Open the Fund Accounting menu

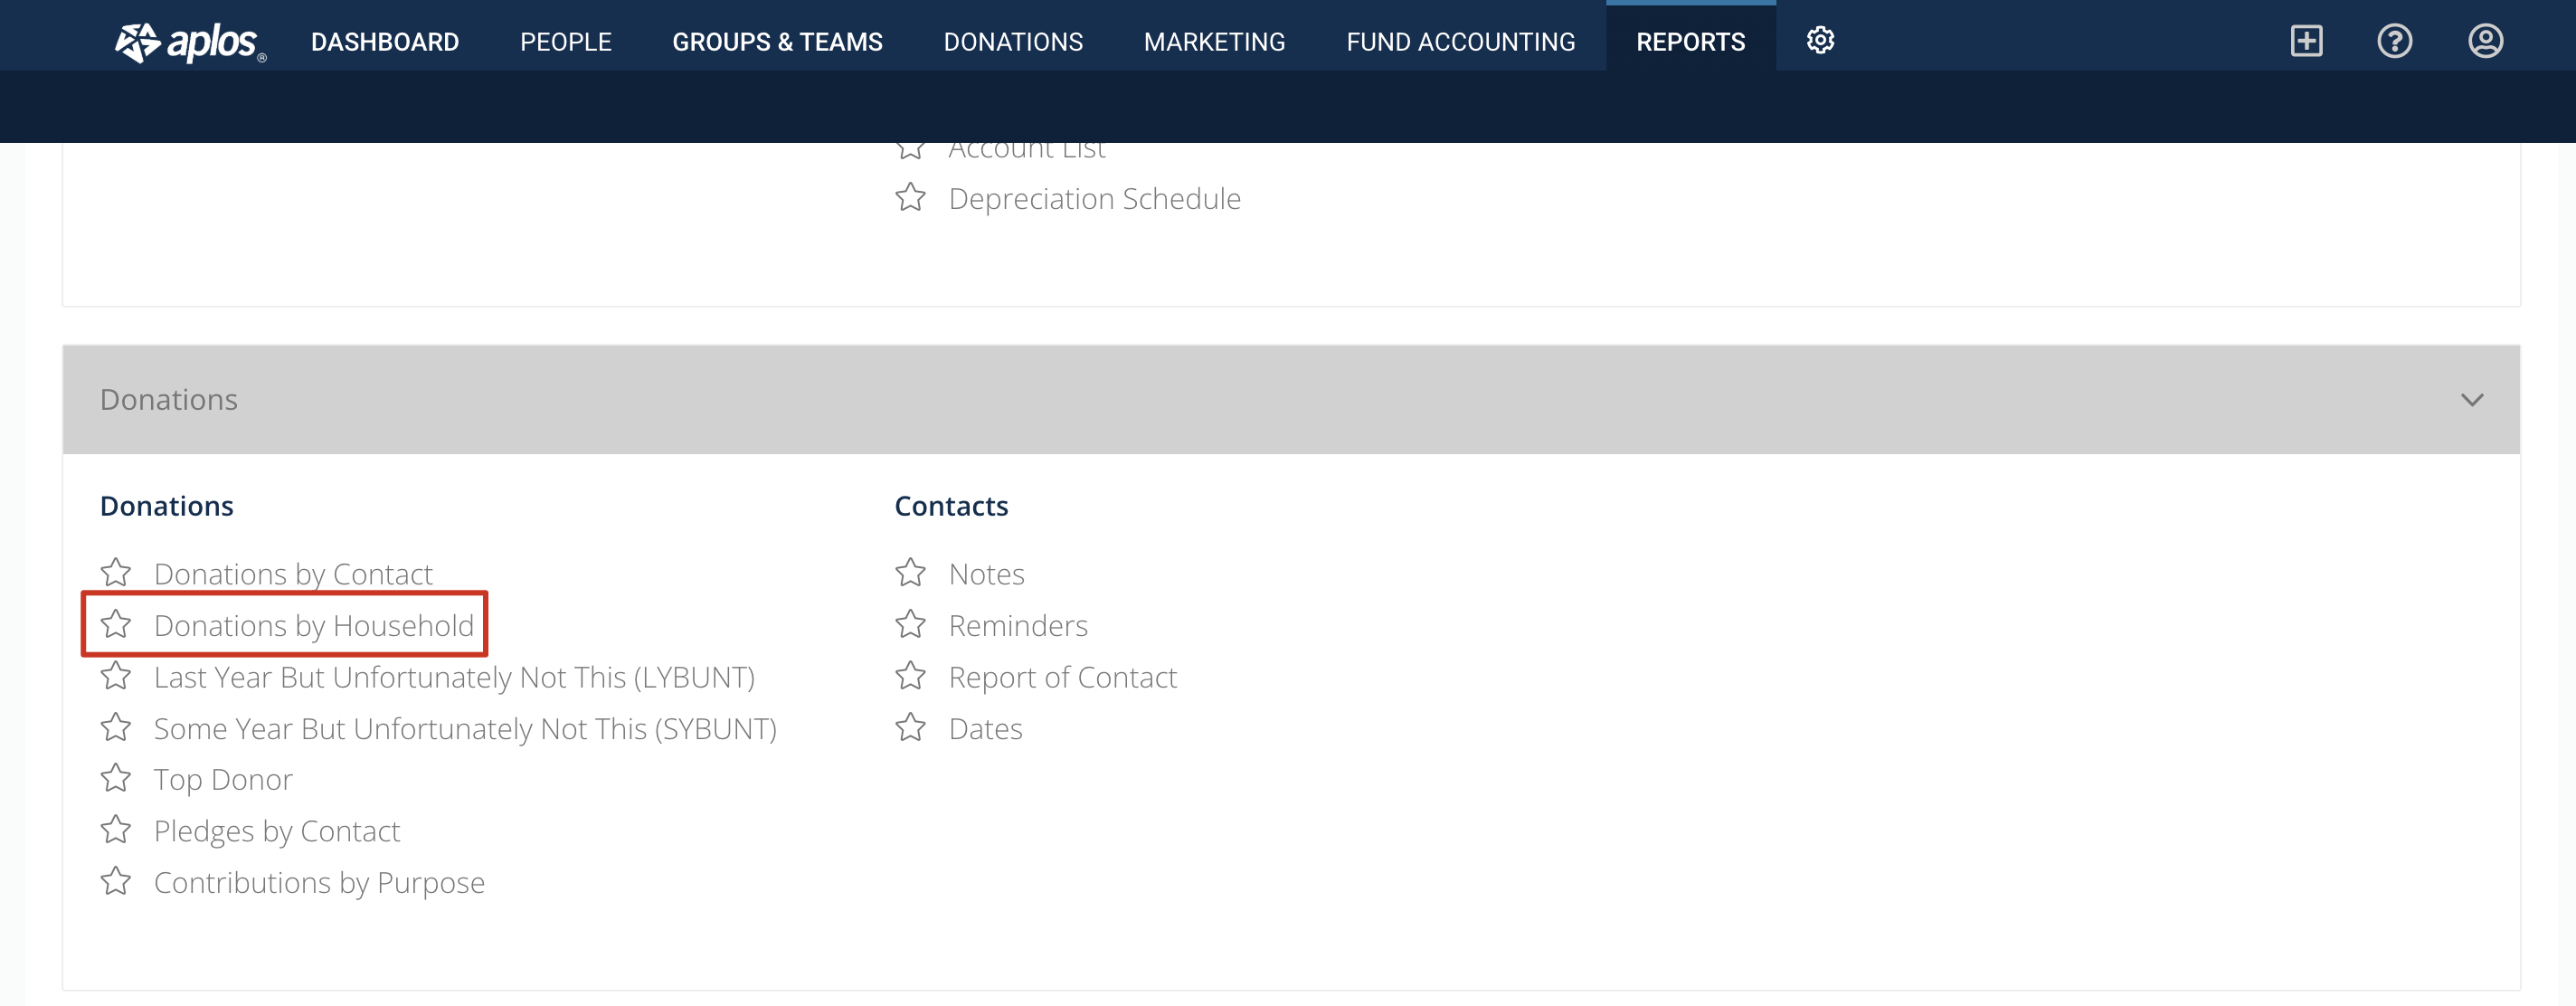(1460, 42)
